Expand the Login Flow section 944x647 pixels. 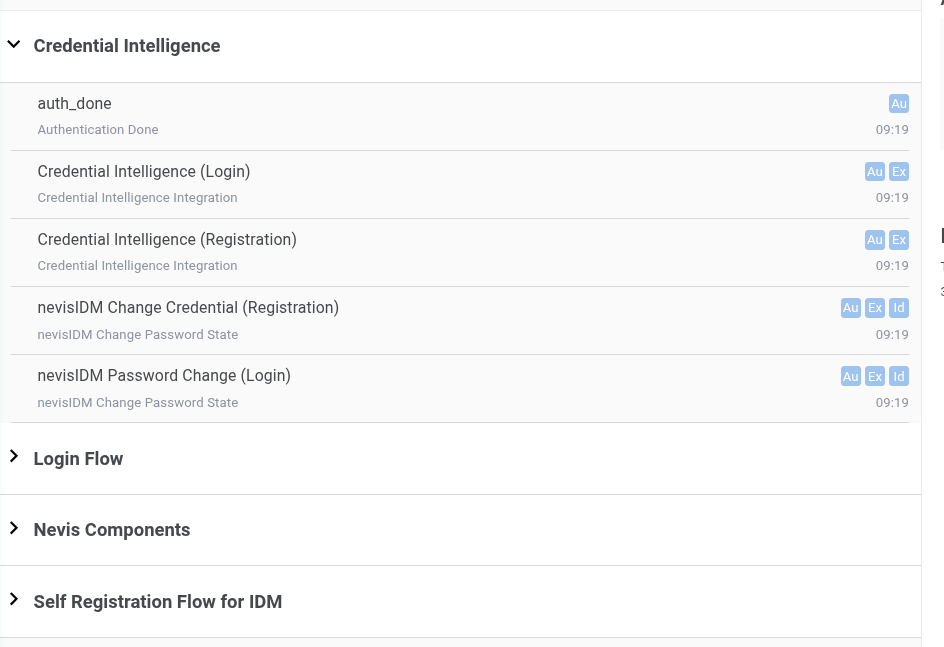point(14,457)
